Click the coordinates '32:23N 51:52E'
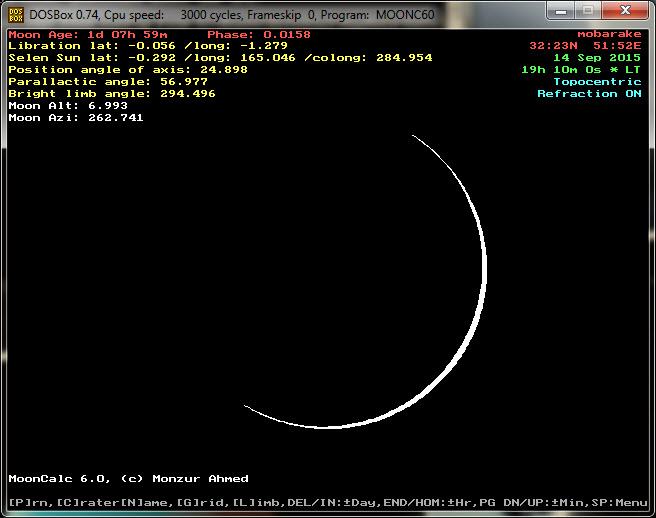The width and height of the screenshot is (656, 518). tap(585, 46)
